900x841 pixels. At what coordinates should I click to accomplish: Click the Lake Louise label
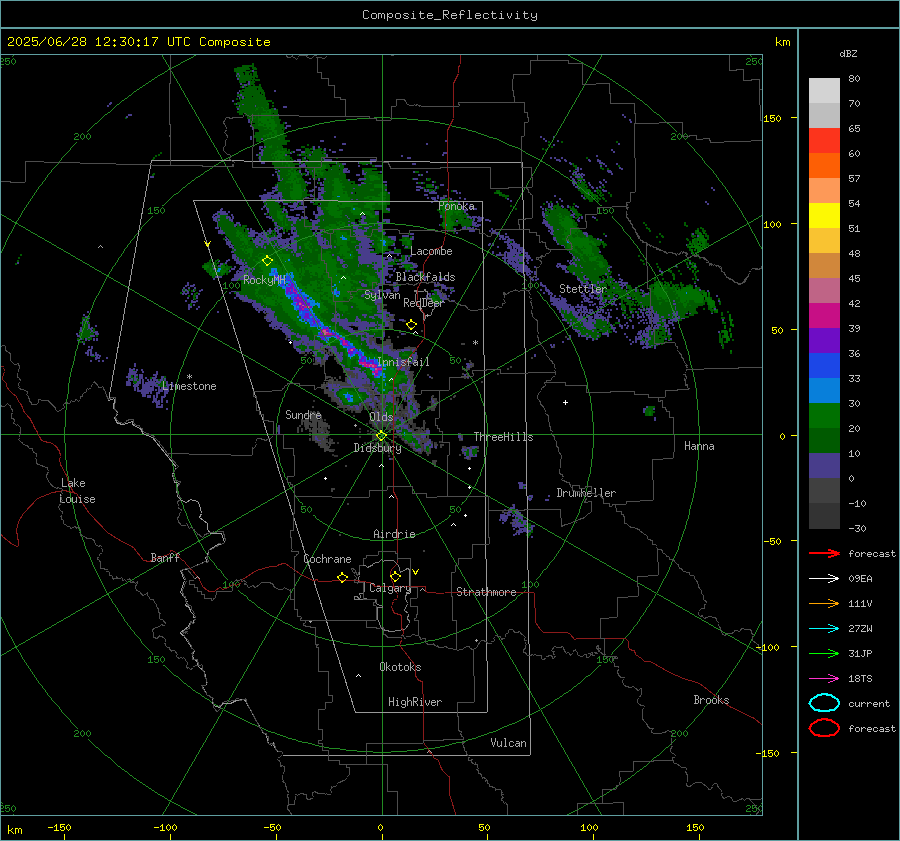77,491
